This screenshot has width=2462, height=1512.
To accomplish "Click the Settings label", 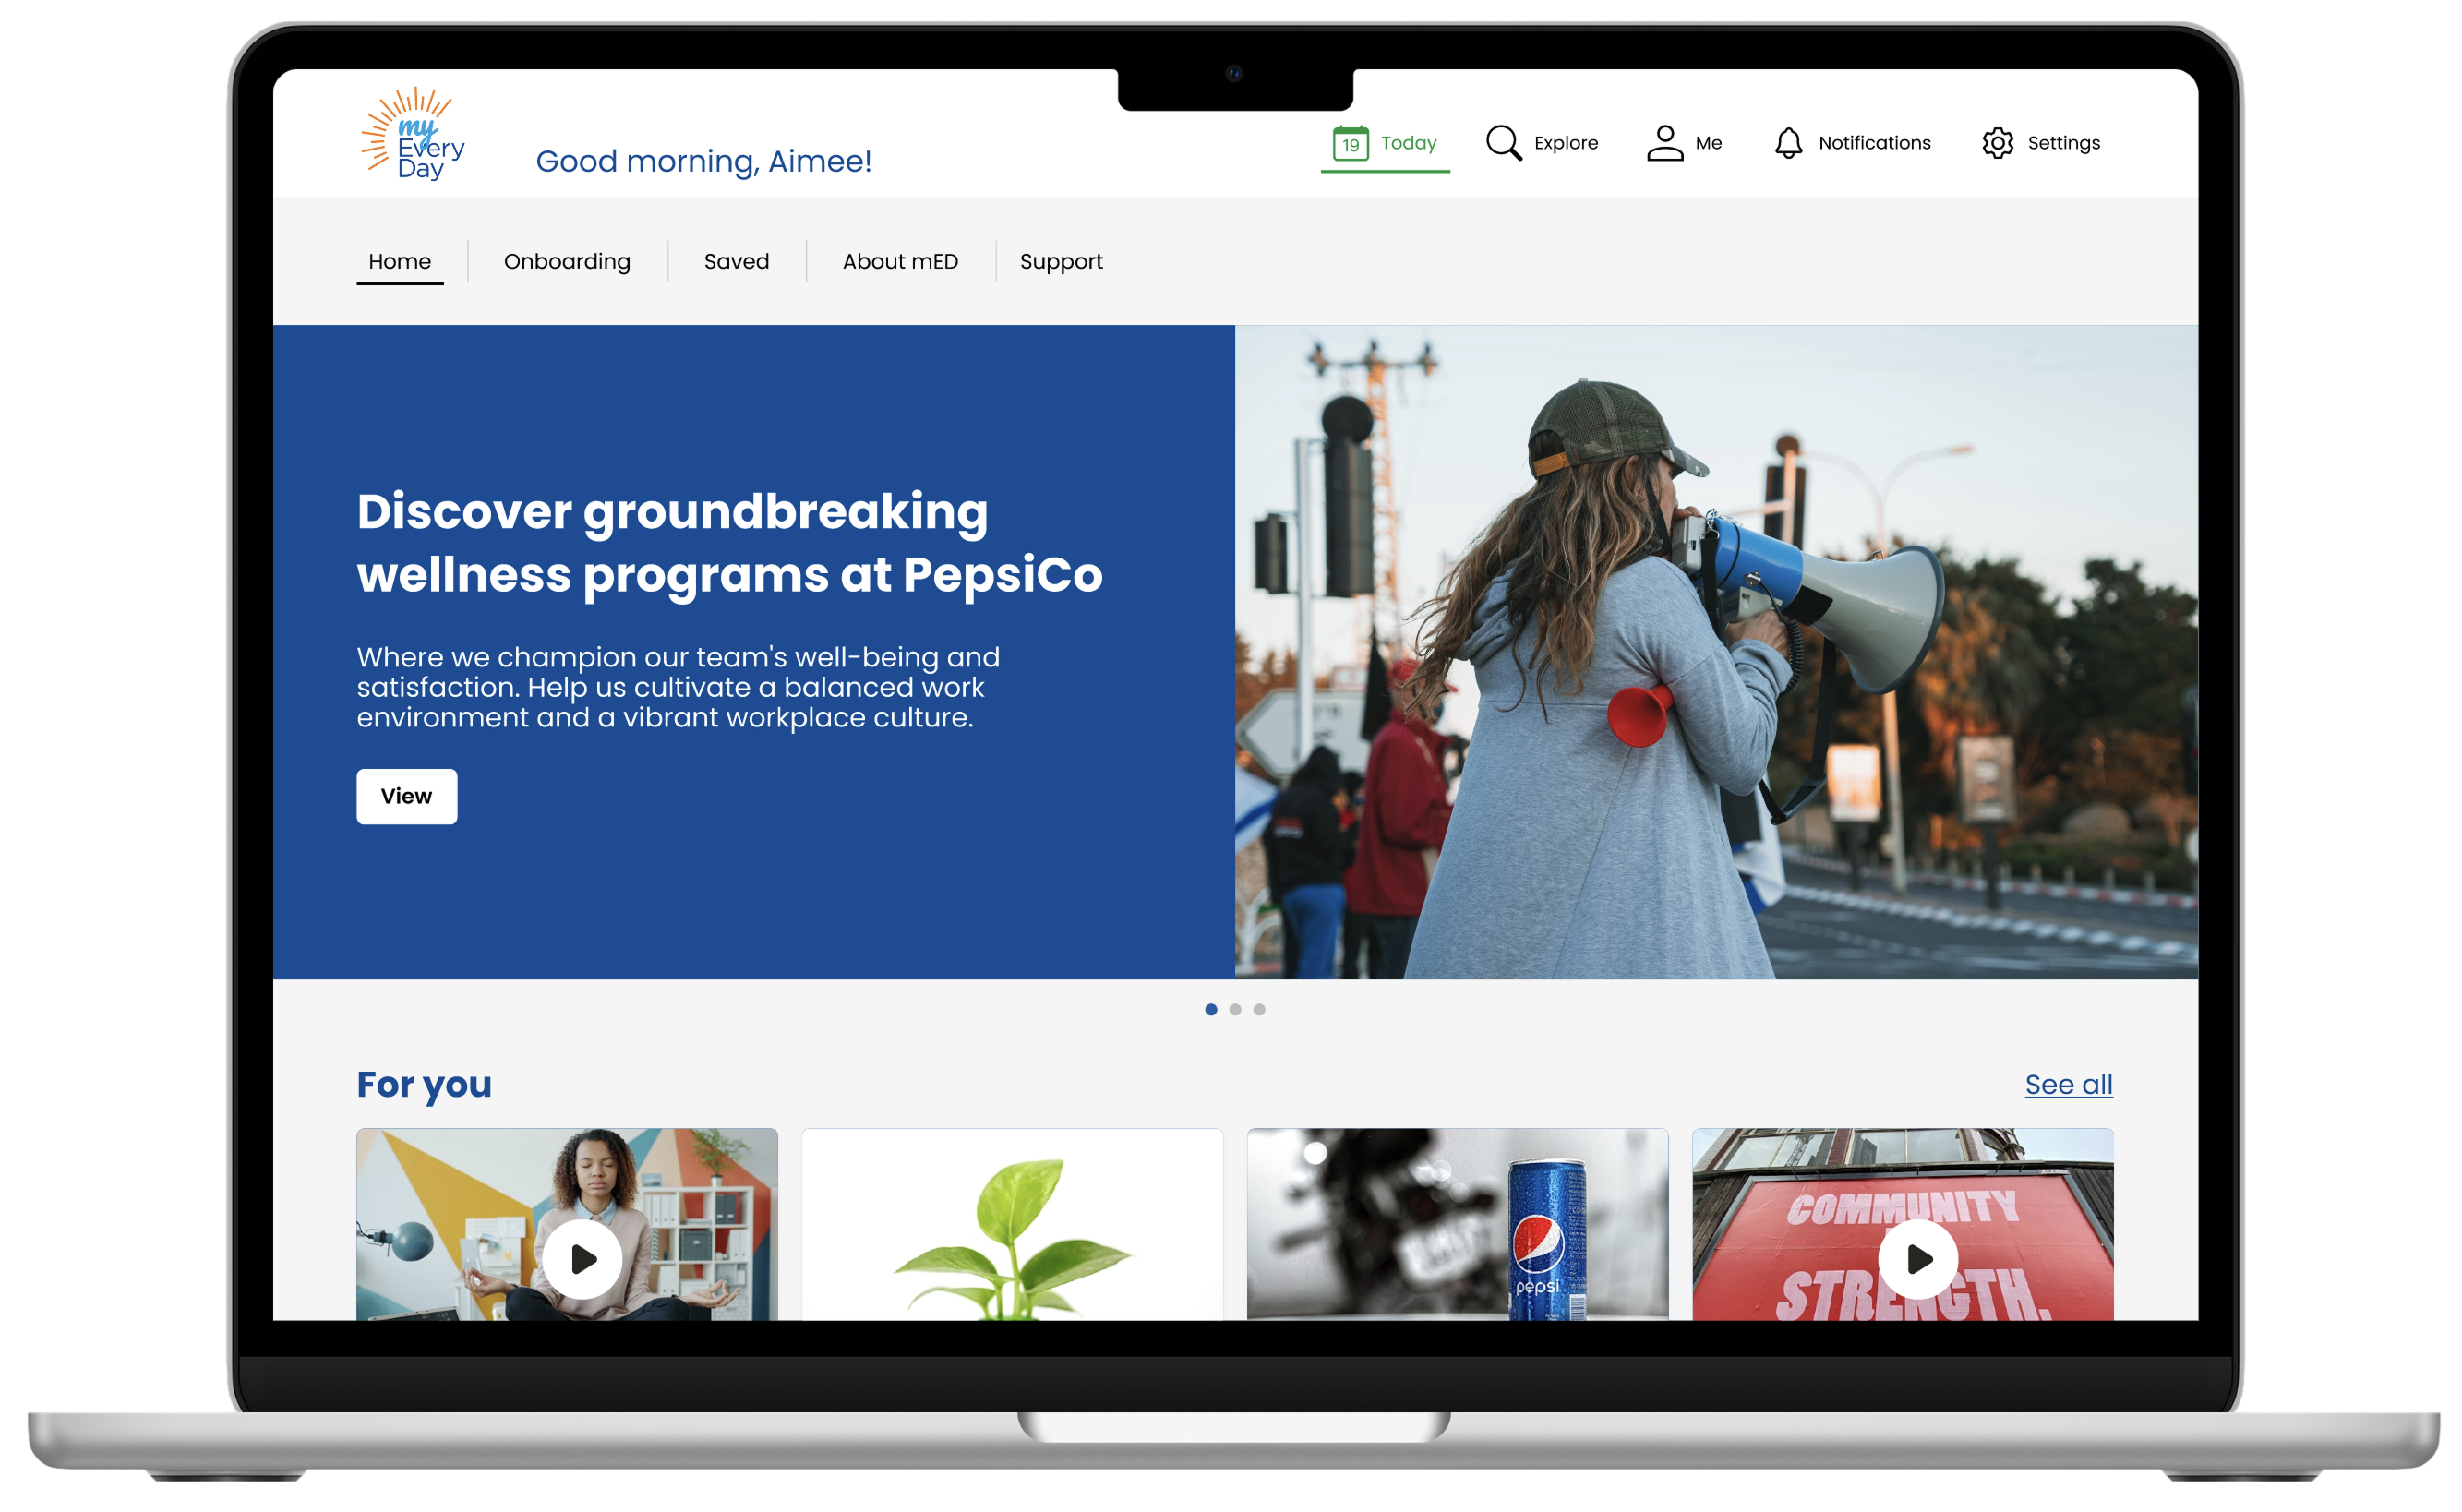I will click(2062, 143).
